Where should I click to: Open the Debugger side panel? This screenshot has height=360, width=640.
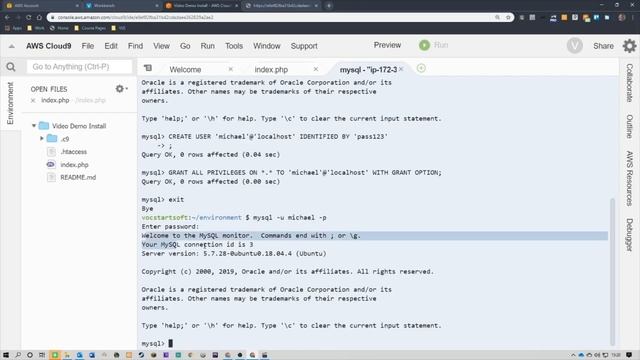click(x=629, y=235)
